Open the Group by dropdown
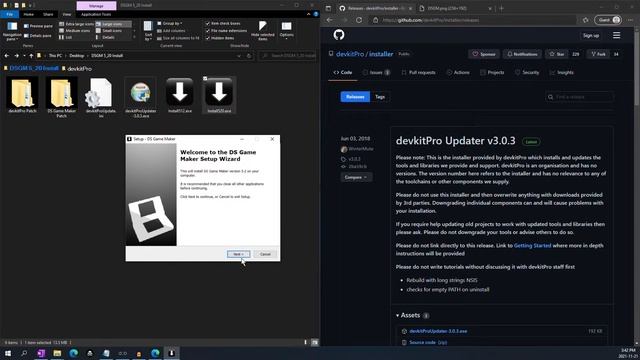Viewport: 640px width, 360px height. point(170,24)
